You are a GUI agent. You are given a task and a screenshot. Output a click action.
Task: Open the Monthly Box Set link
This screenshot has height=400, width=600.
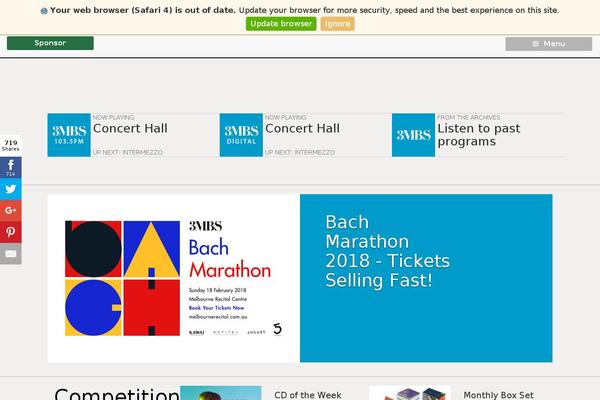pos(498,395)
